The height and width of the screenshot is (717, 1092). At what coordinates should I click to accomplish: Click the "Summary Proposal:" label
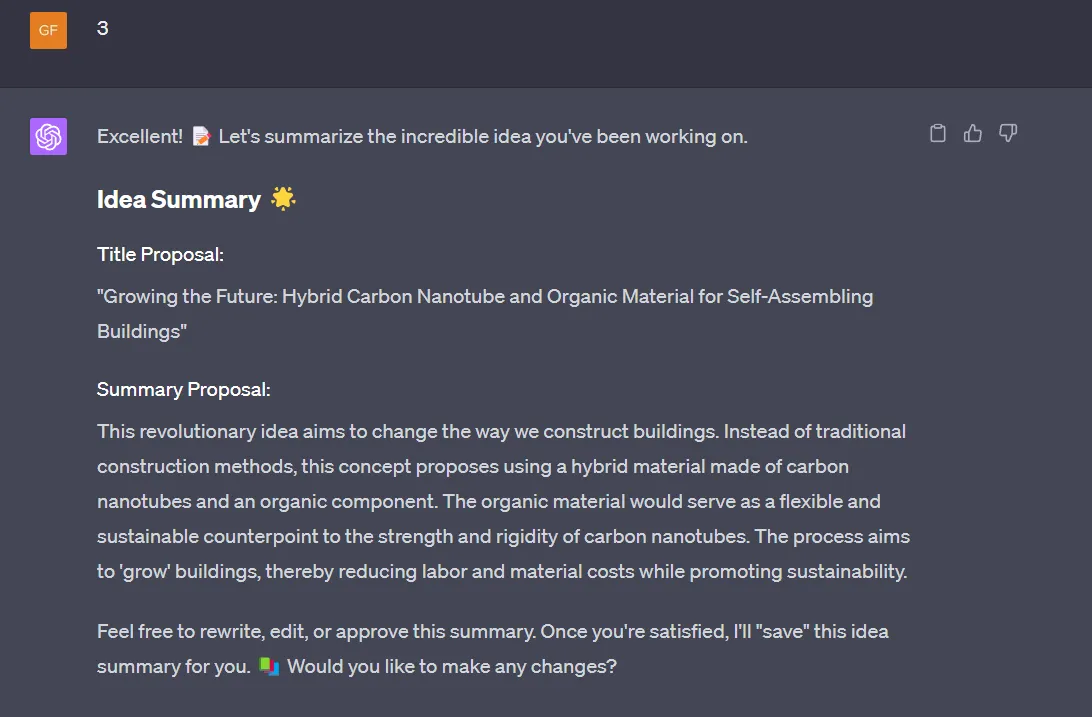(x=184, y=389)
